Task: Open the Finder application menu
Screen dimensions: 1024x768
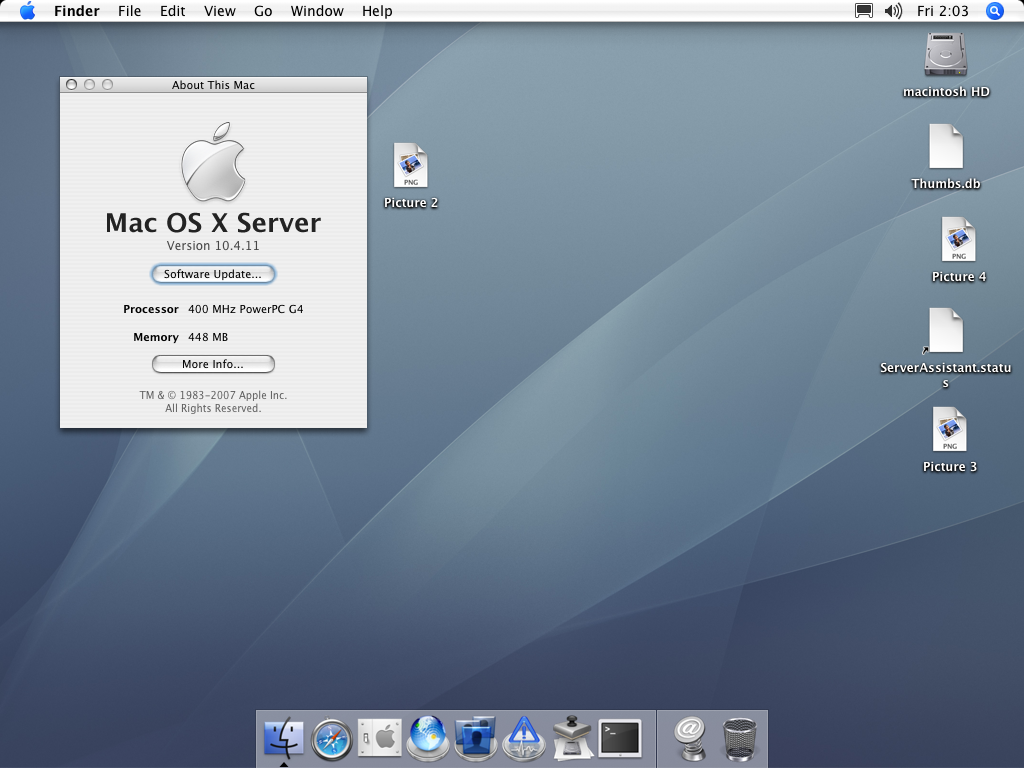Action: point(77,11)
